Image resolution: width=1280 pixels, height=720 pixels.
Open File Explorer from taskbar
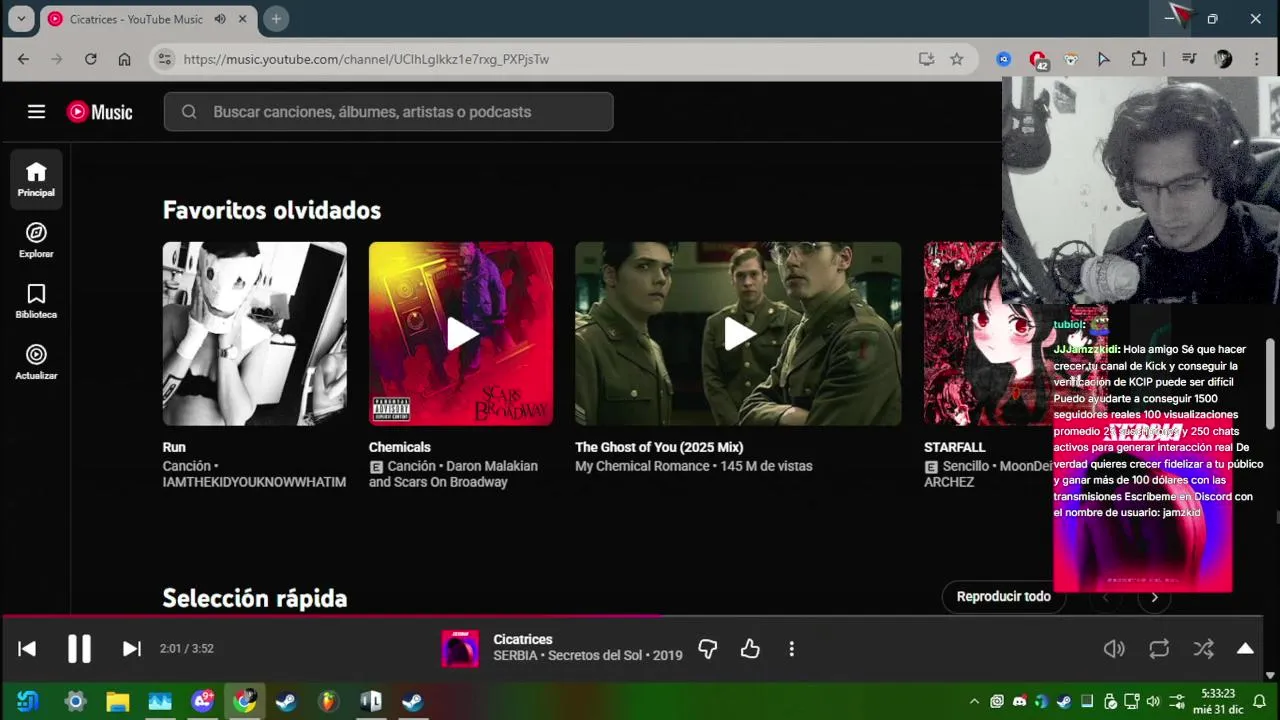(x=118, y=702)
